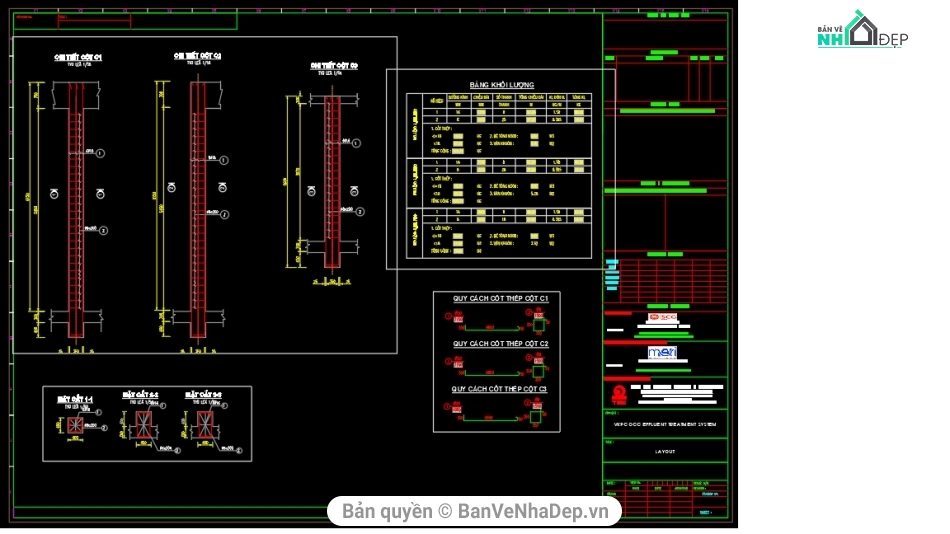Screen dimensions: 950x534
Task: Select the red column C3 elevation drawing
Action: pos(332,180)
